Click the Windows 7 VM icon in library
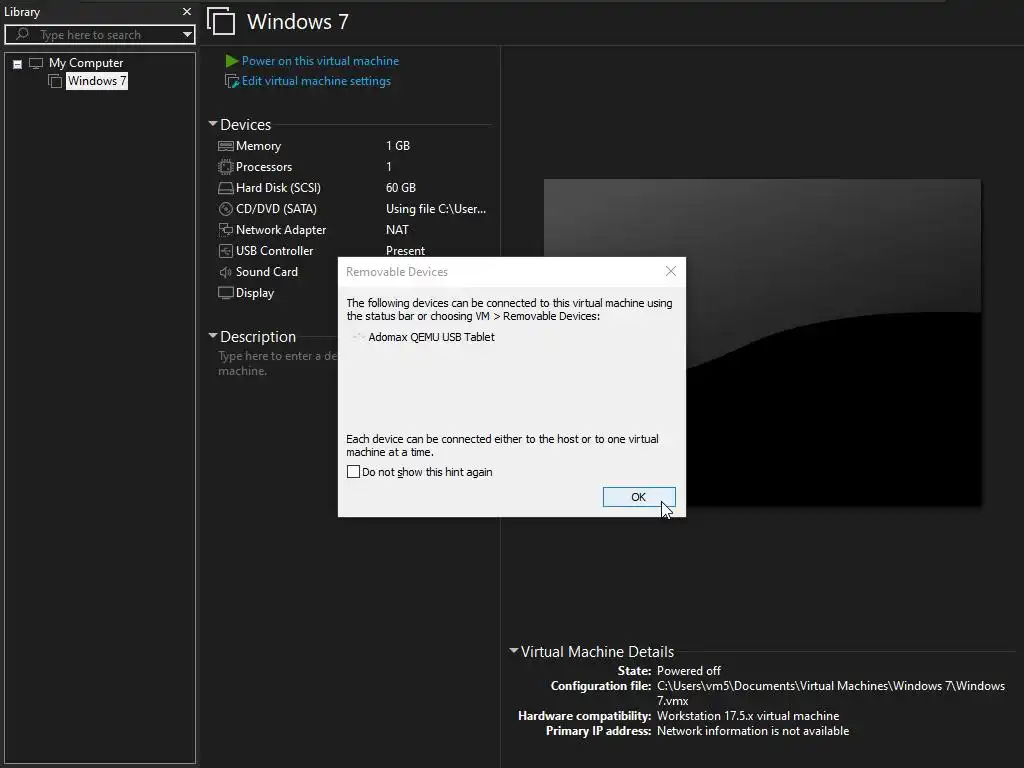 (x=55, y=81)
